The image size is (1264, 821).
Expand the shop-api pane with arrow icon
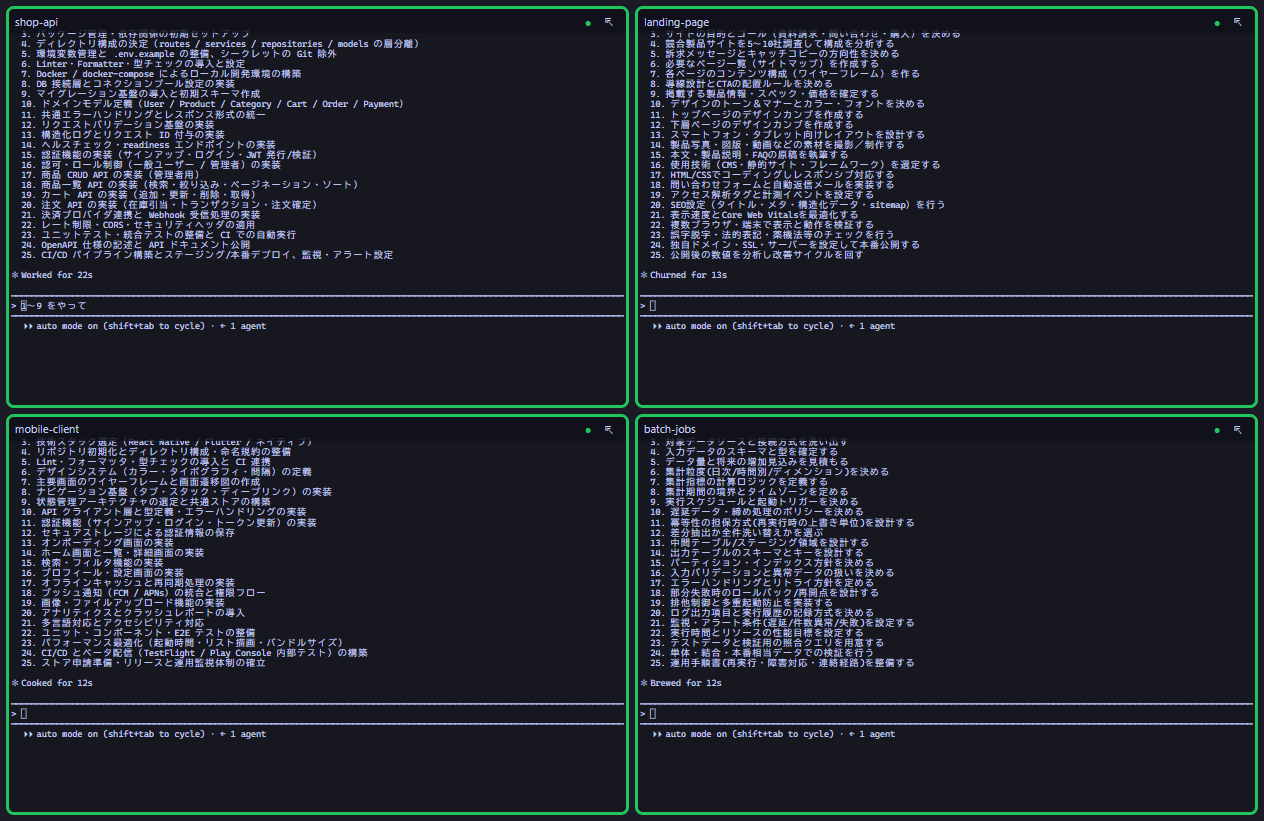(608, 21)
